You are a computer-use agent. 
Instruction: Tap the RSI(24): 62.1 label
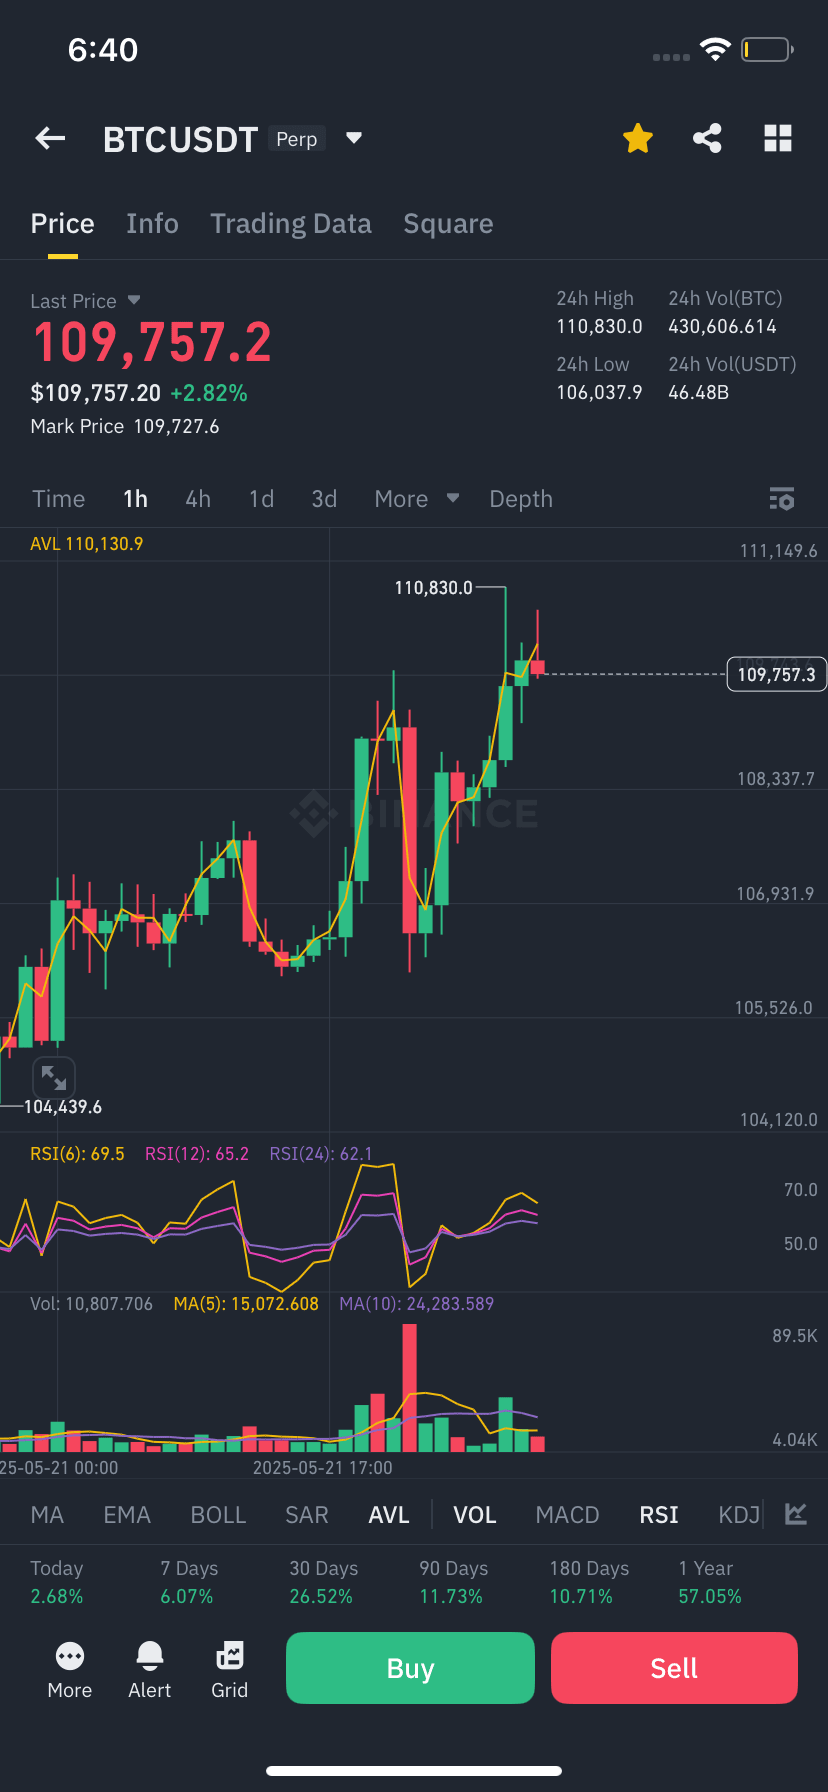pyautogui.click(x=321, y=1154)
